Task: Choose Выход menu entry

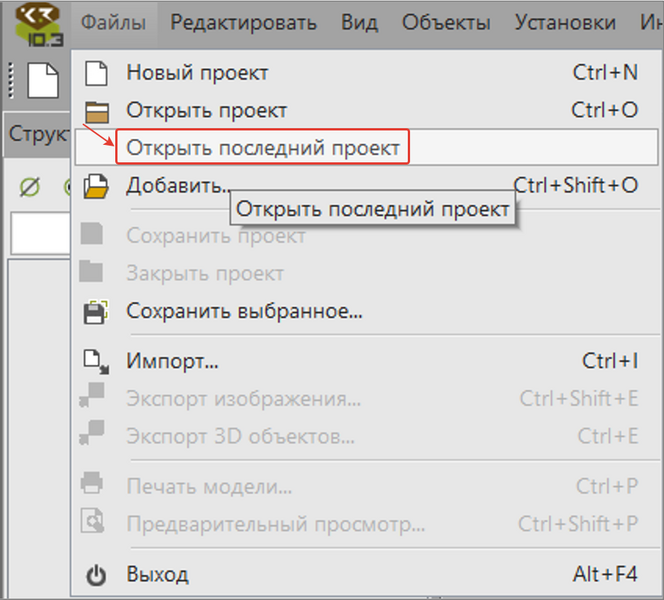Action: 366,575
